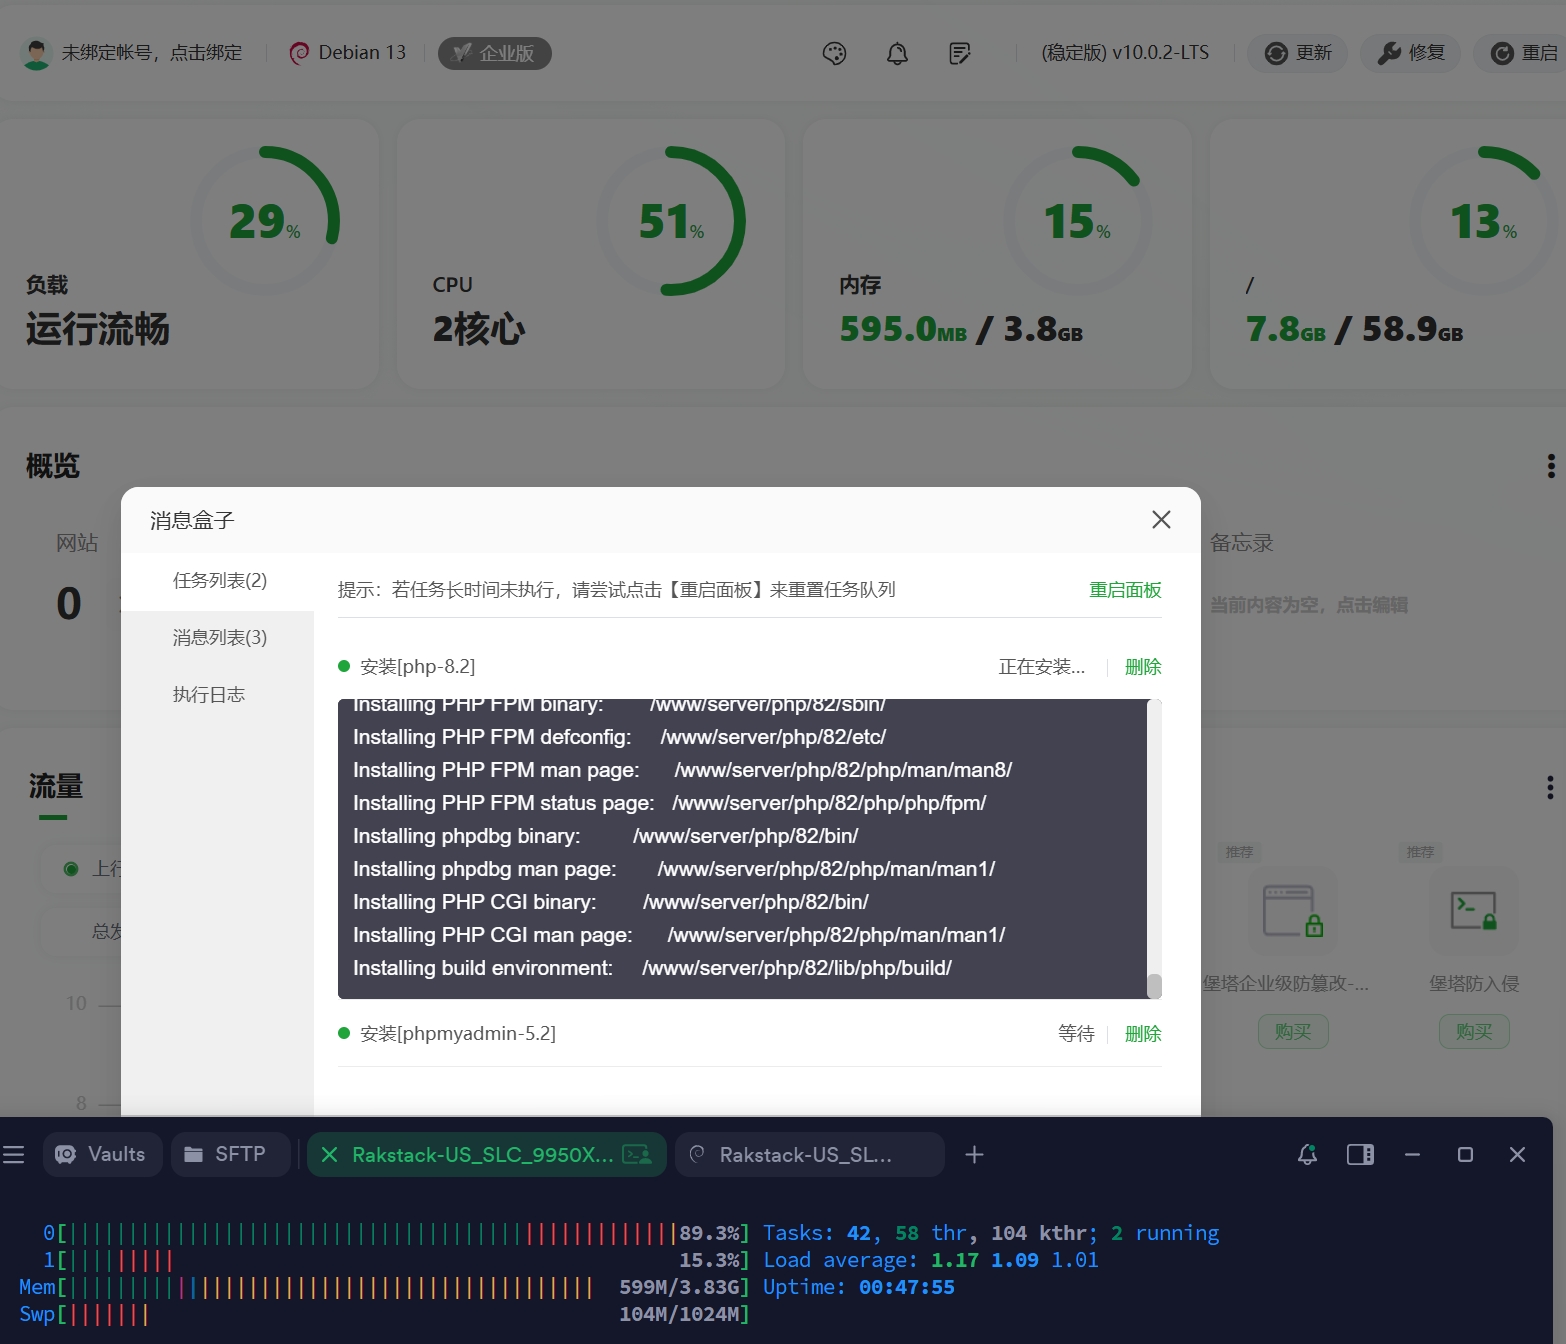Screen dimensions: 1566x1344
Task: Click the 安装[php-8.2] task title
Action: (x=417, y=667)
